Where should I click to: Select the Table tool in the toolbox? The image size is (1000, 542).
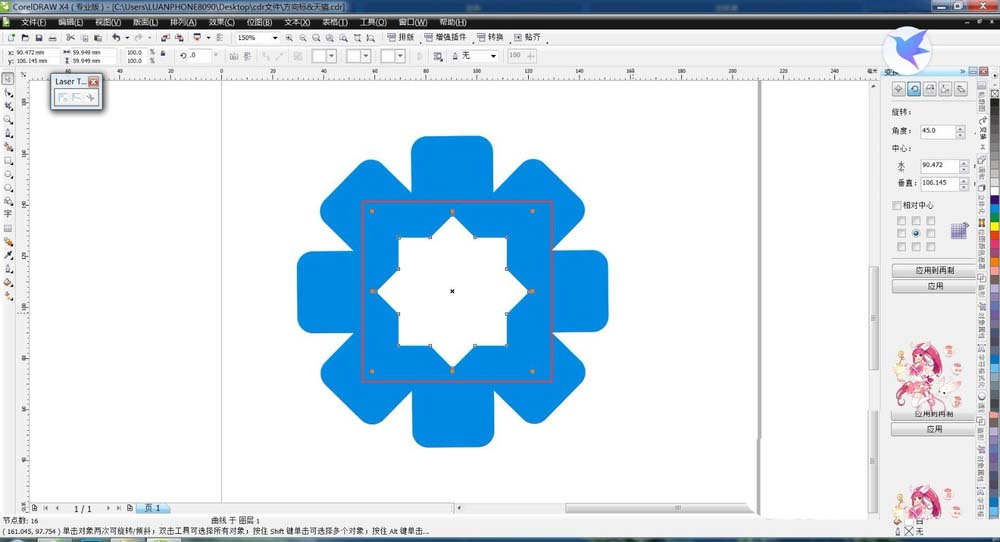[x=8, y=228]
